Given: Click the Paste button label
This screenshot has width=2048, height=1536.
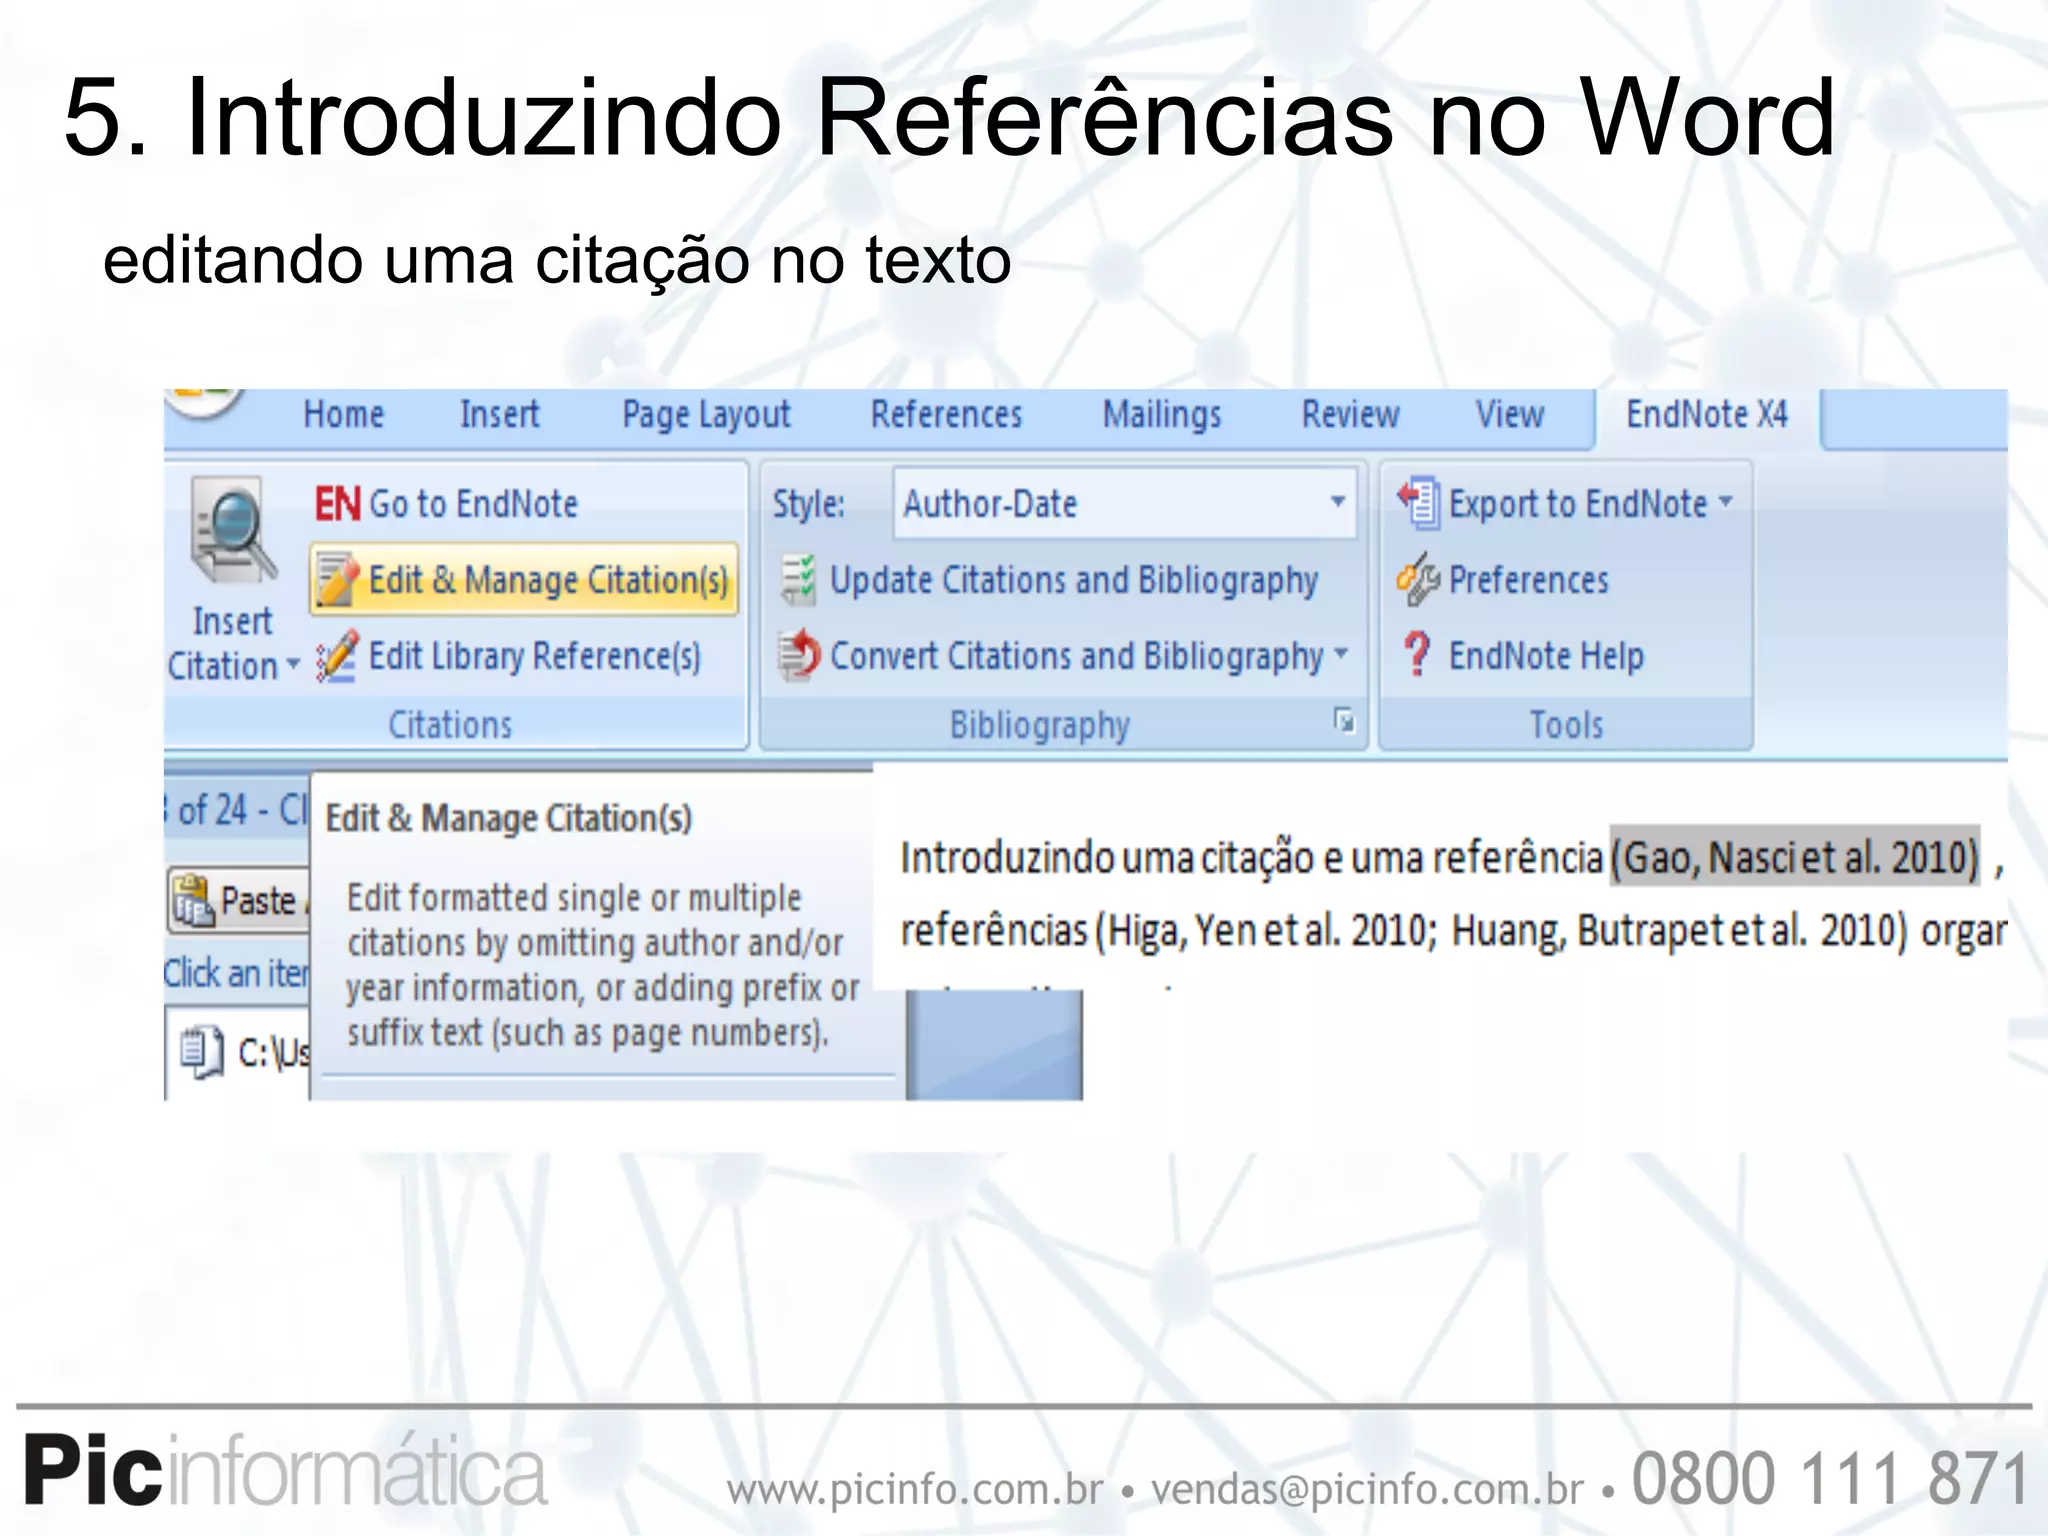Looking at the screenshot, I should click(x=258, y=901).
